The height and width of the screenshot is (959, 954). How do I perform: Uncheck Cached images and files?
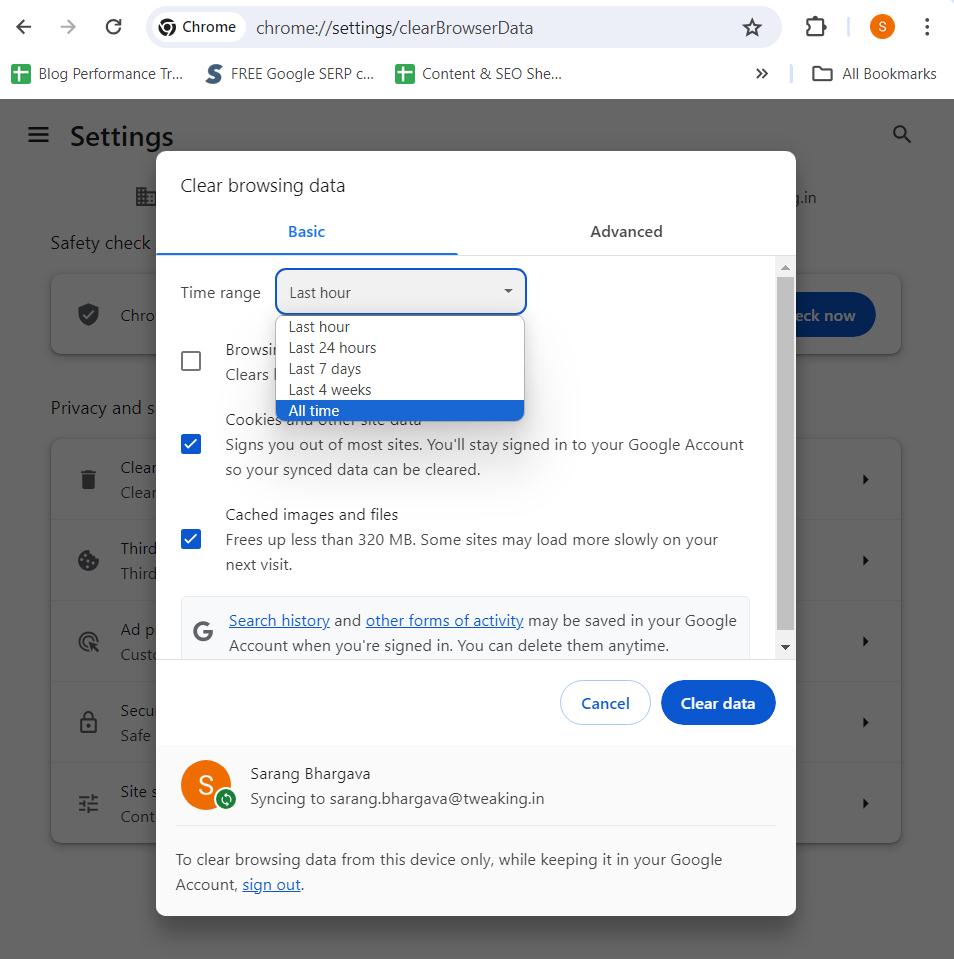coord(191,539)
